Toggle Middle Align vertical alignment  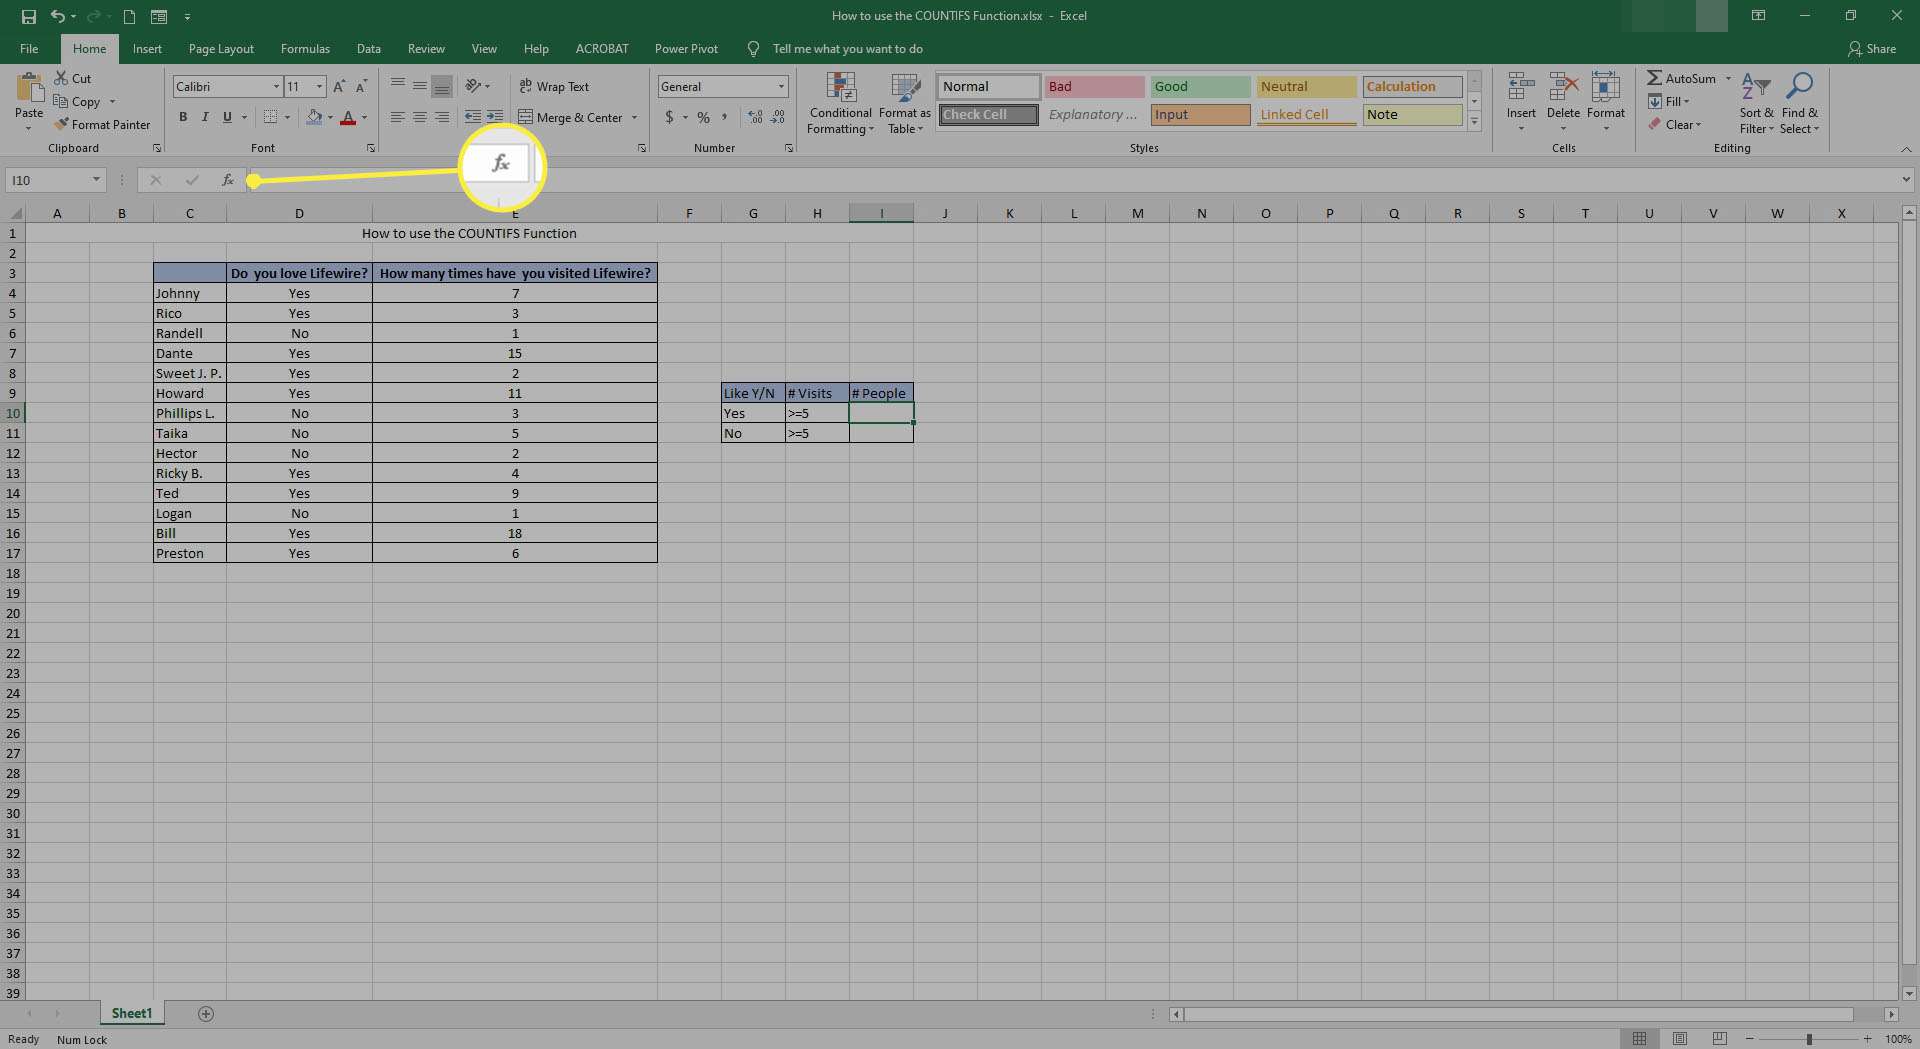pos(420,87)
